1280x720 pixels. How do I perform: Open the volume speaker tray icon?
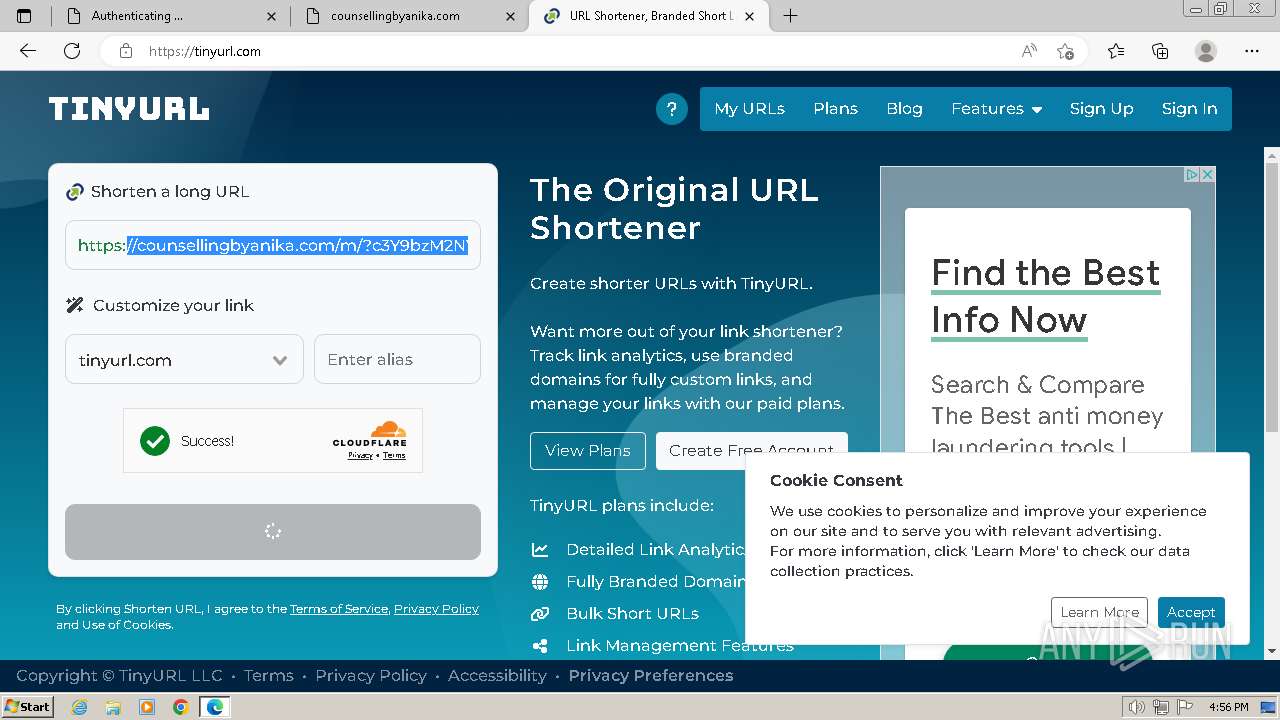1138,707
